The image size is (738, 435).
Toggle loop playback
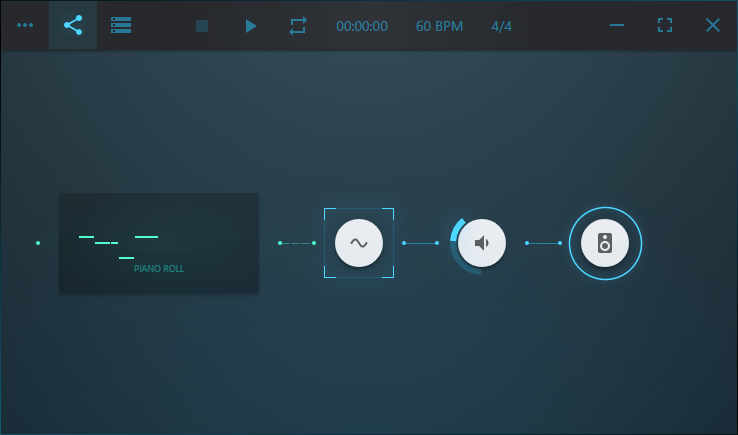point(298,25)
